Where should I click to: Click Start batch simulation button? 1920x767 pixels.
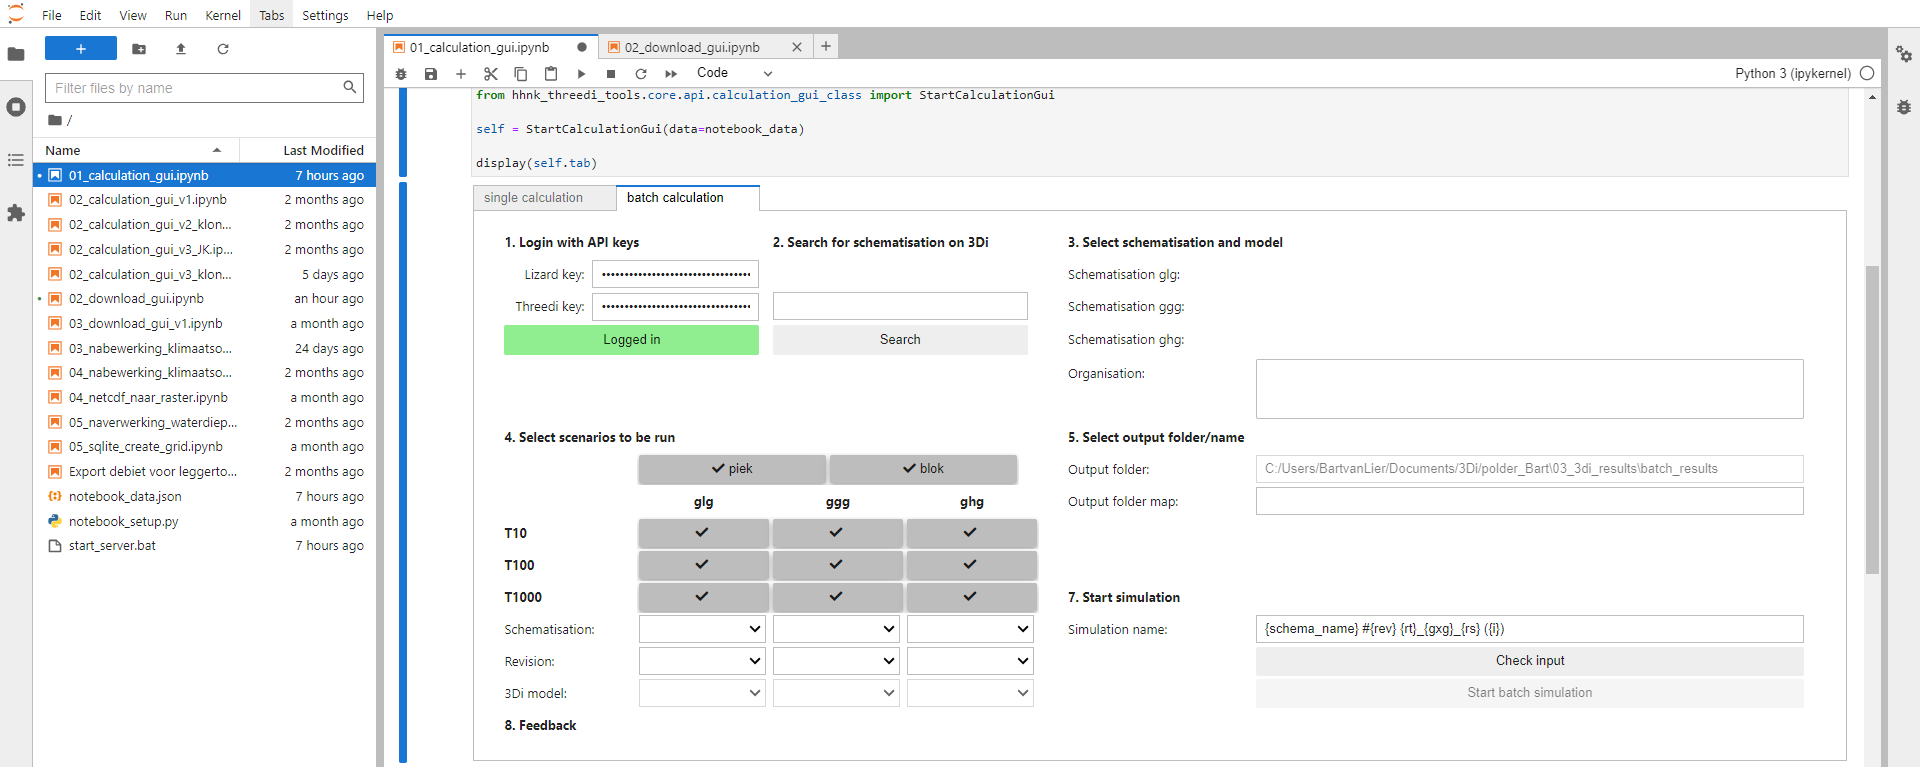pos(1530,693)
